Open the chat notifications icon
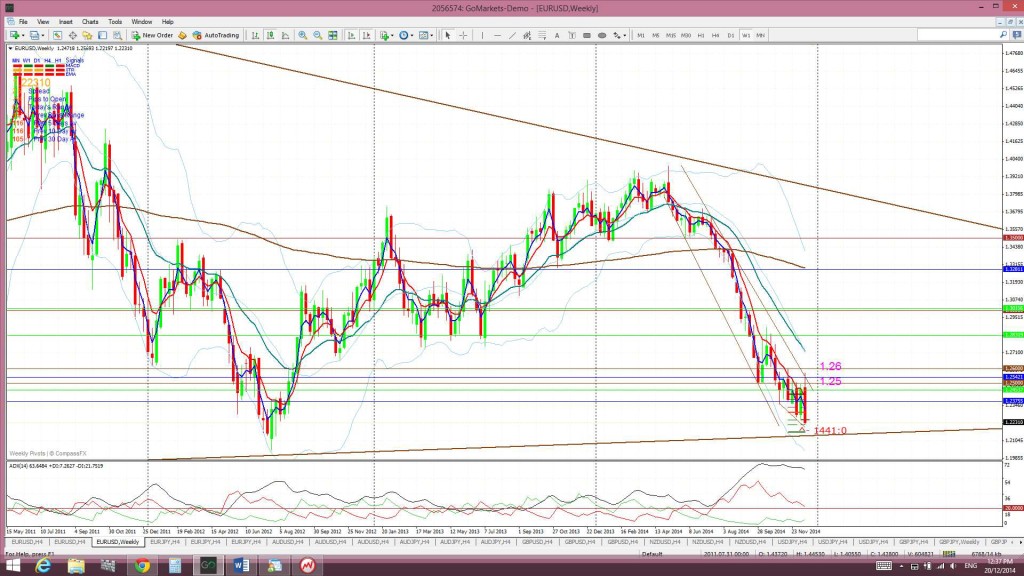 (1017, 35)
